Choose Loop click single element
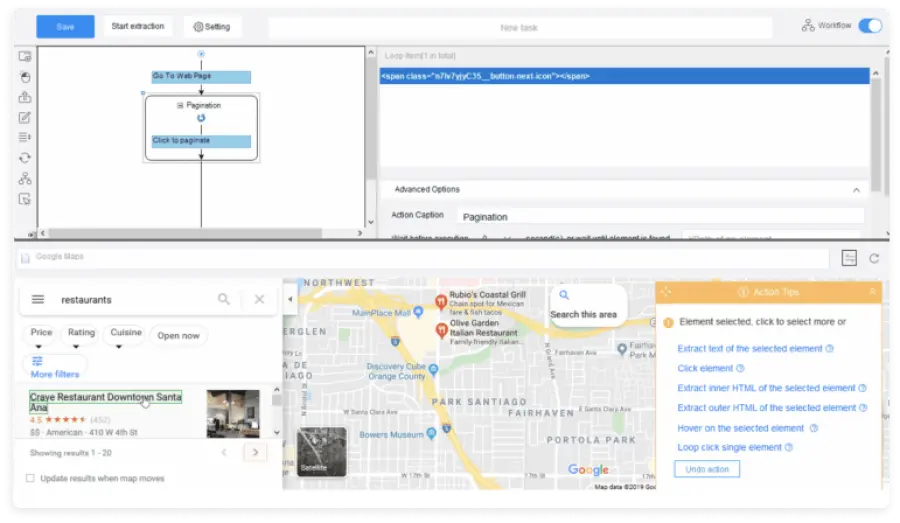900x523 pixels. (730, 448)
